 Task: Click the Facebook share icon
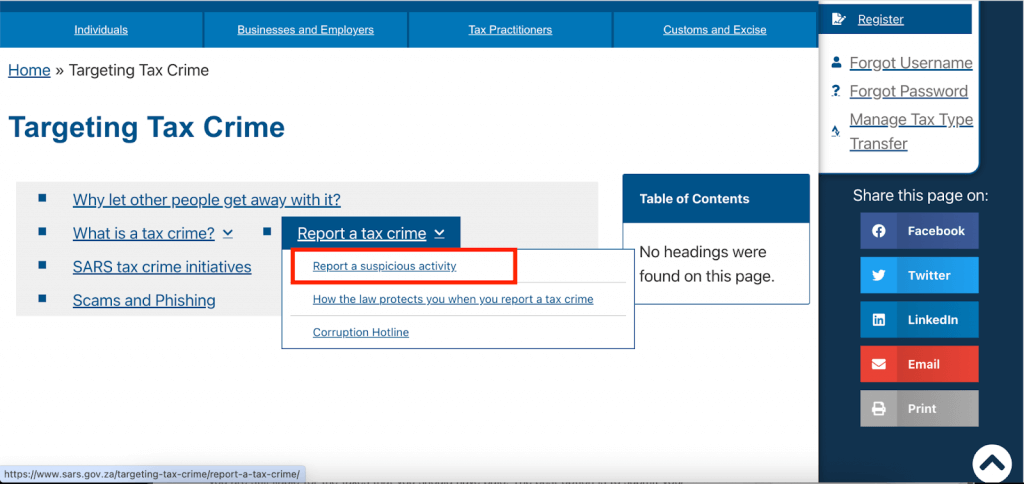click(x=878, y=231)
